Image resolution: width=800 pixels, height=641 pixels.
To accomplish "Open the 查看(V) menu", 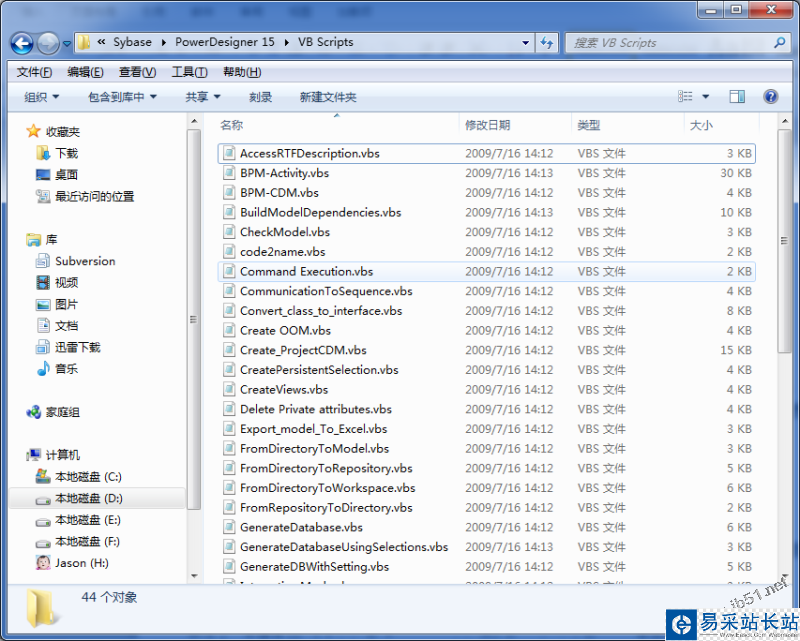I will pyautogui.click(x=137, y=72).
